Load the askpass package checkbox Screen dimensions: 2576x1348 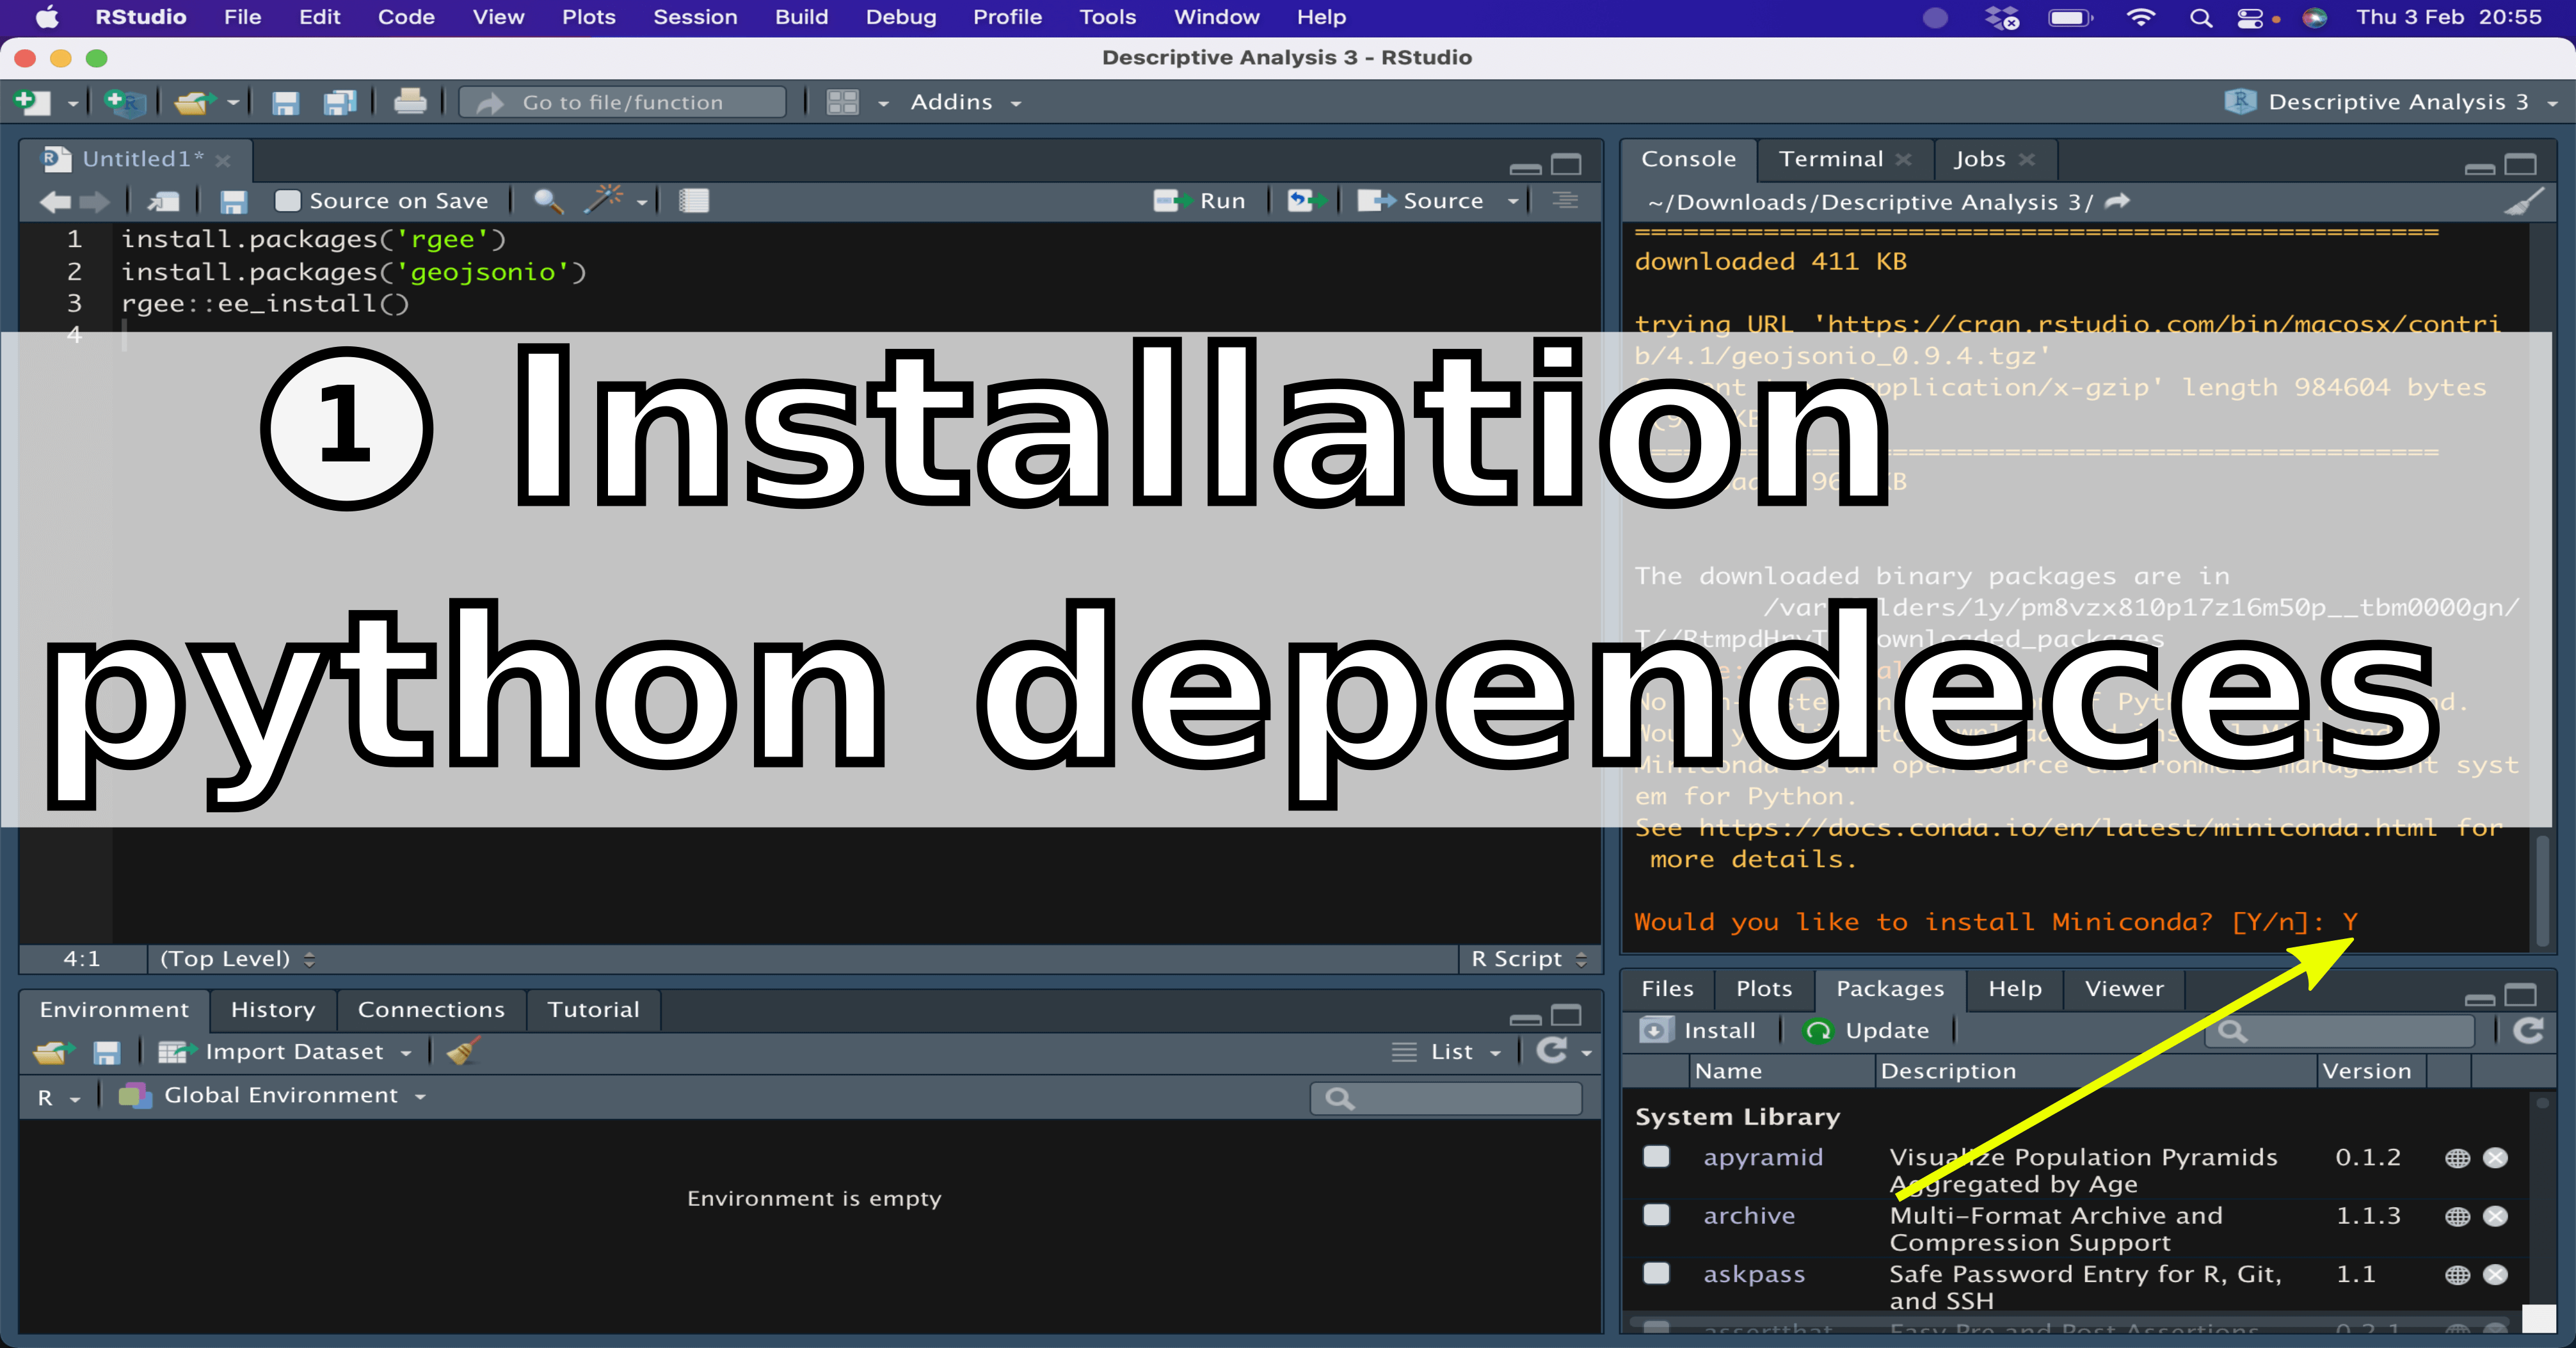click(1656, 1273)
